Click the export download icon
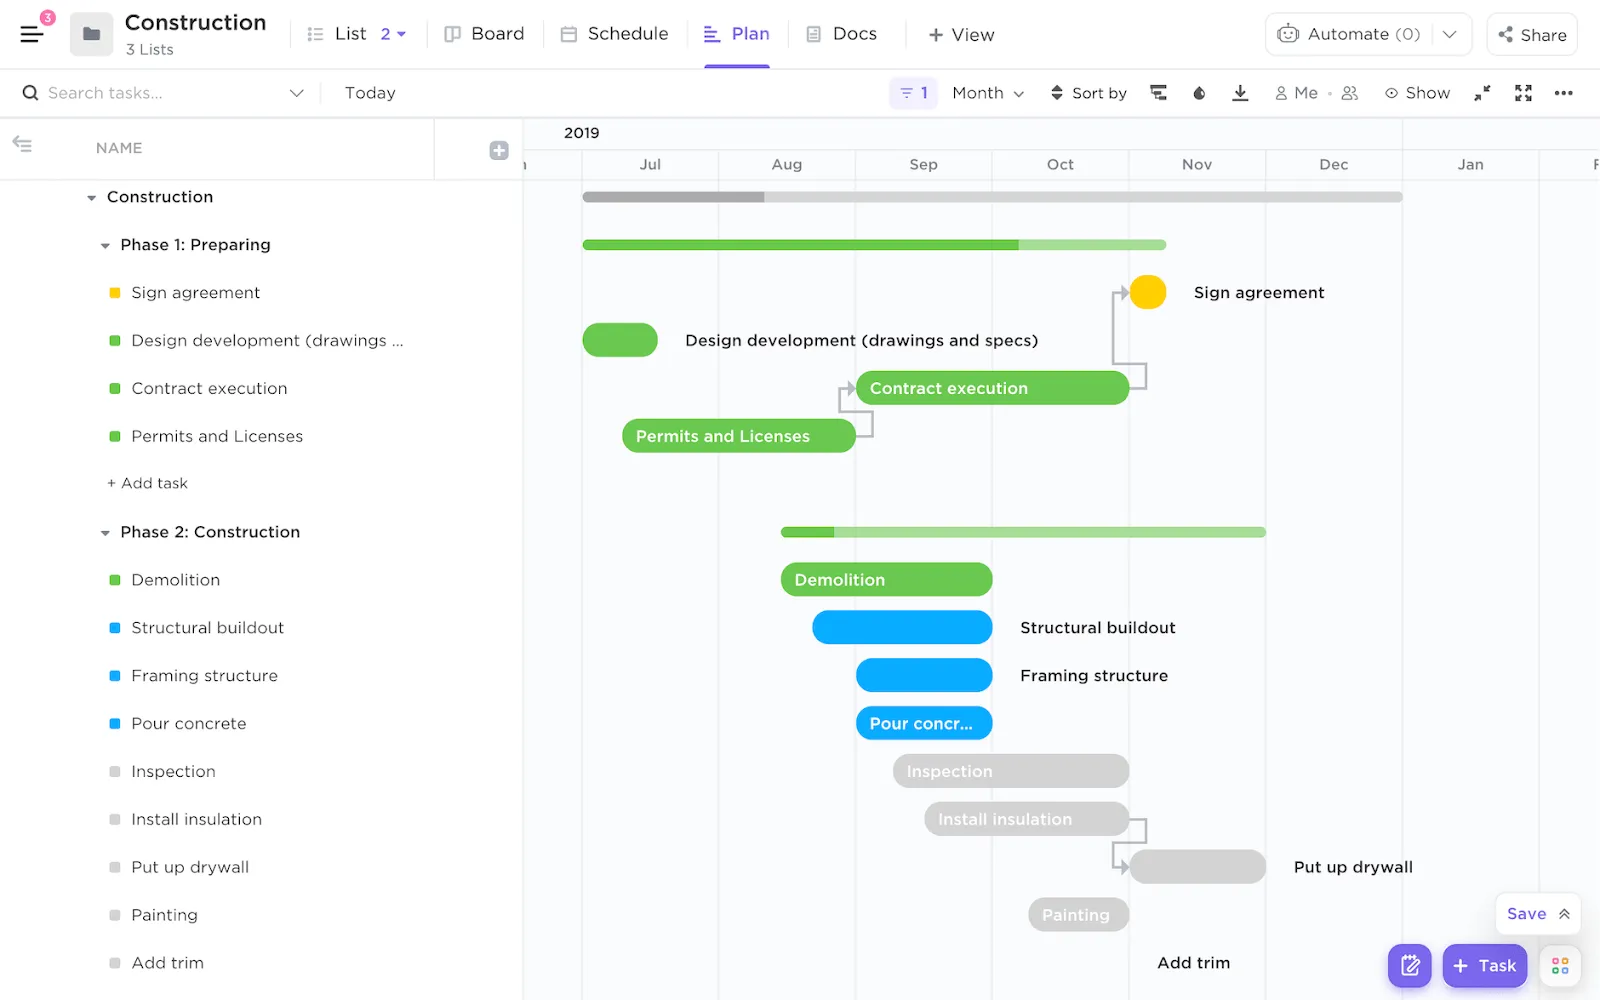 (x=1240, y=93)
